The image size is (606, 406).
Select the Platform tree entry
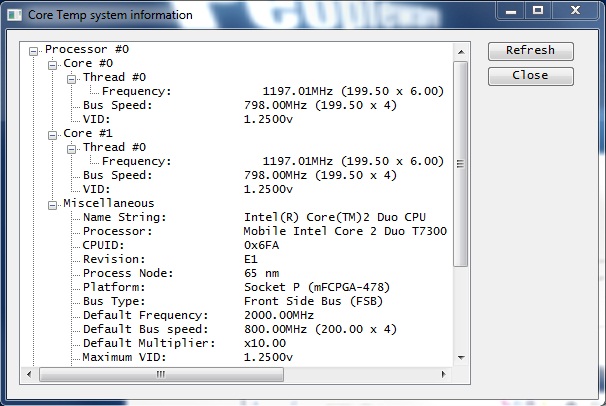(113, 287)
